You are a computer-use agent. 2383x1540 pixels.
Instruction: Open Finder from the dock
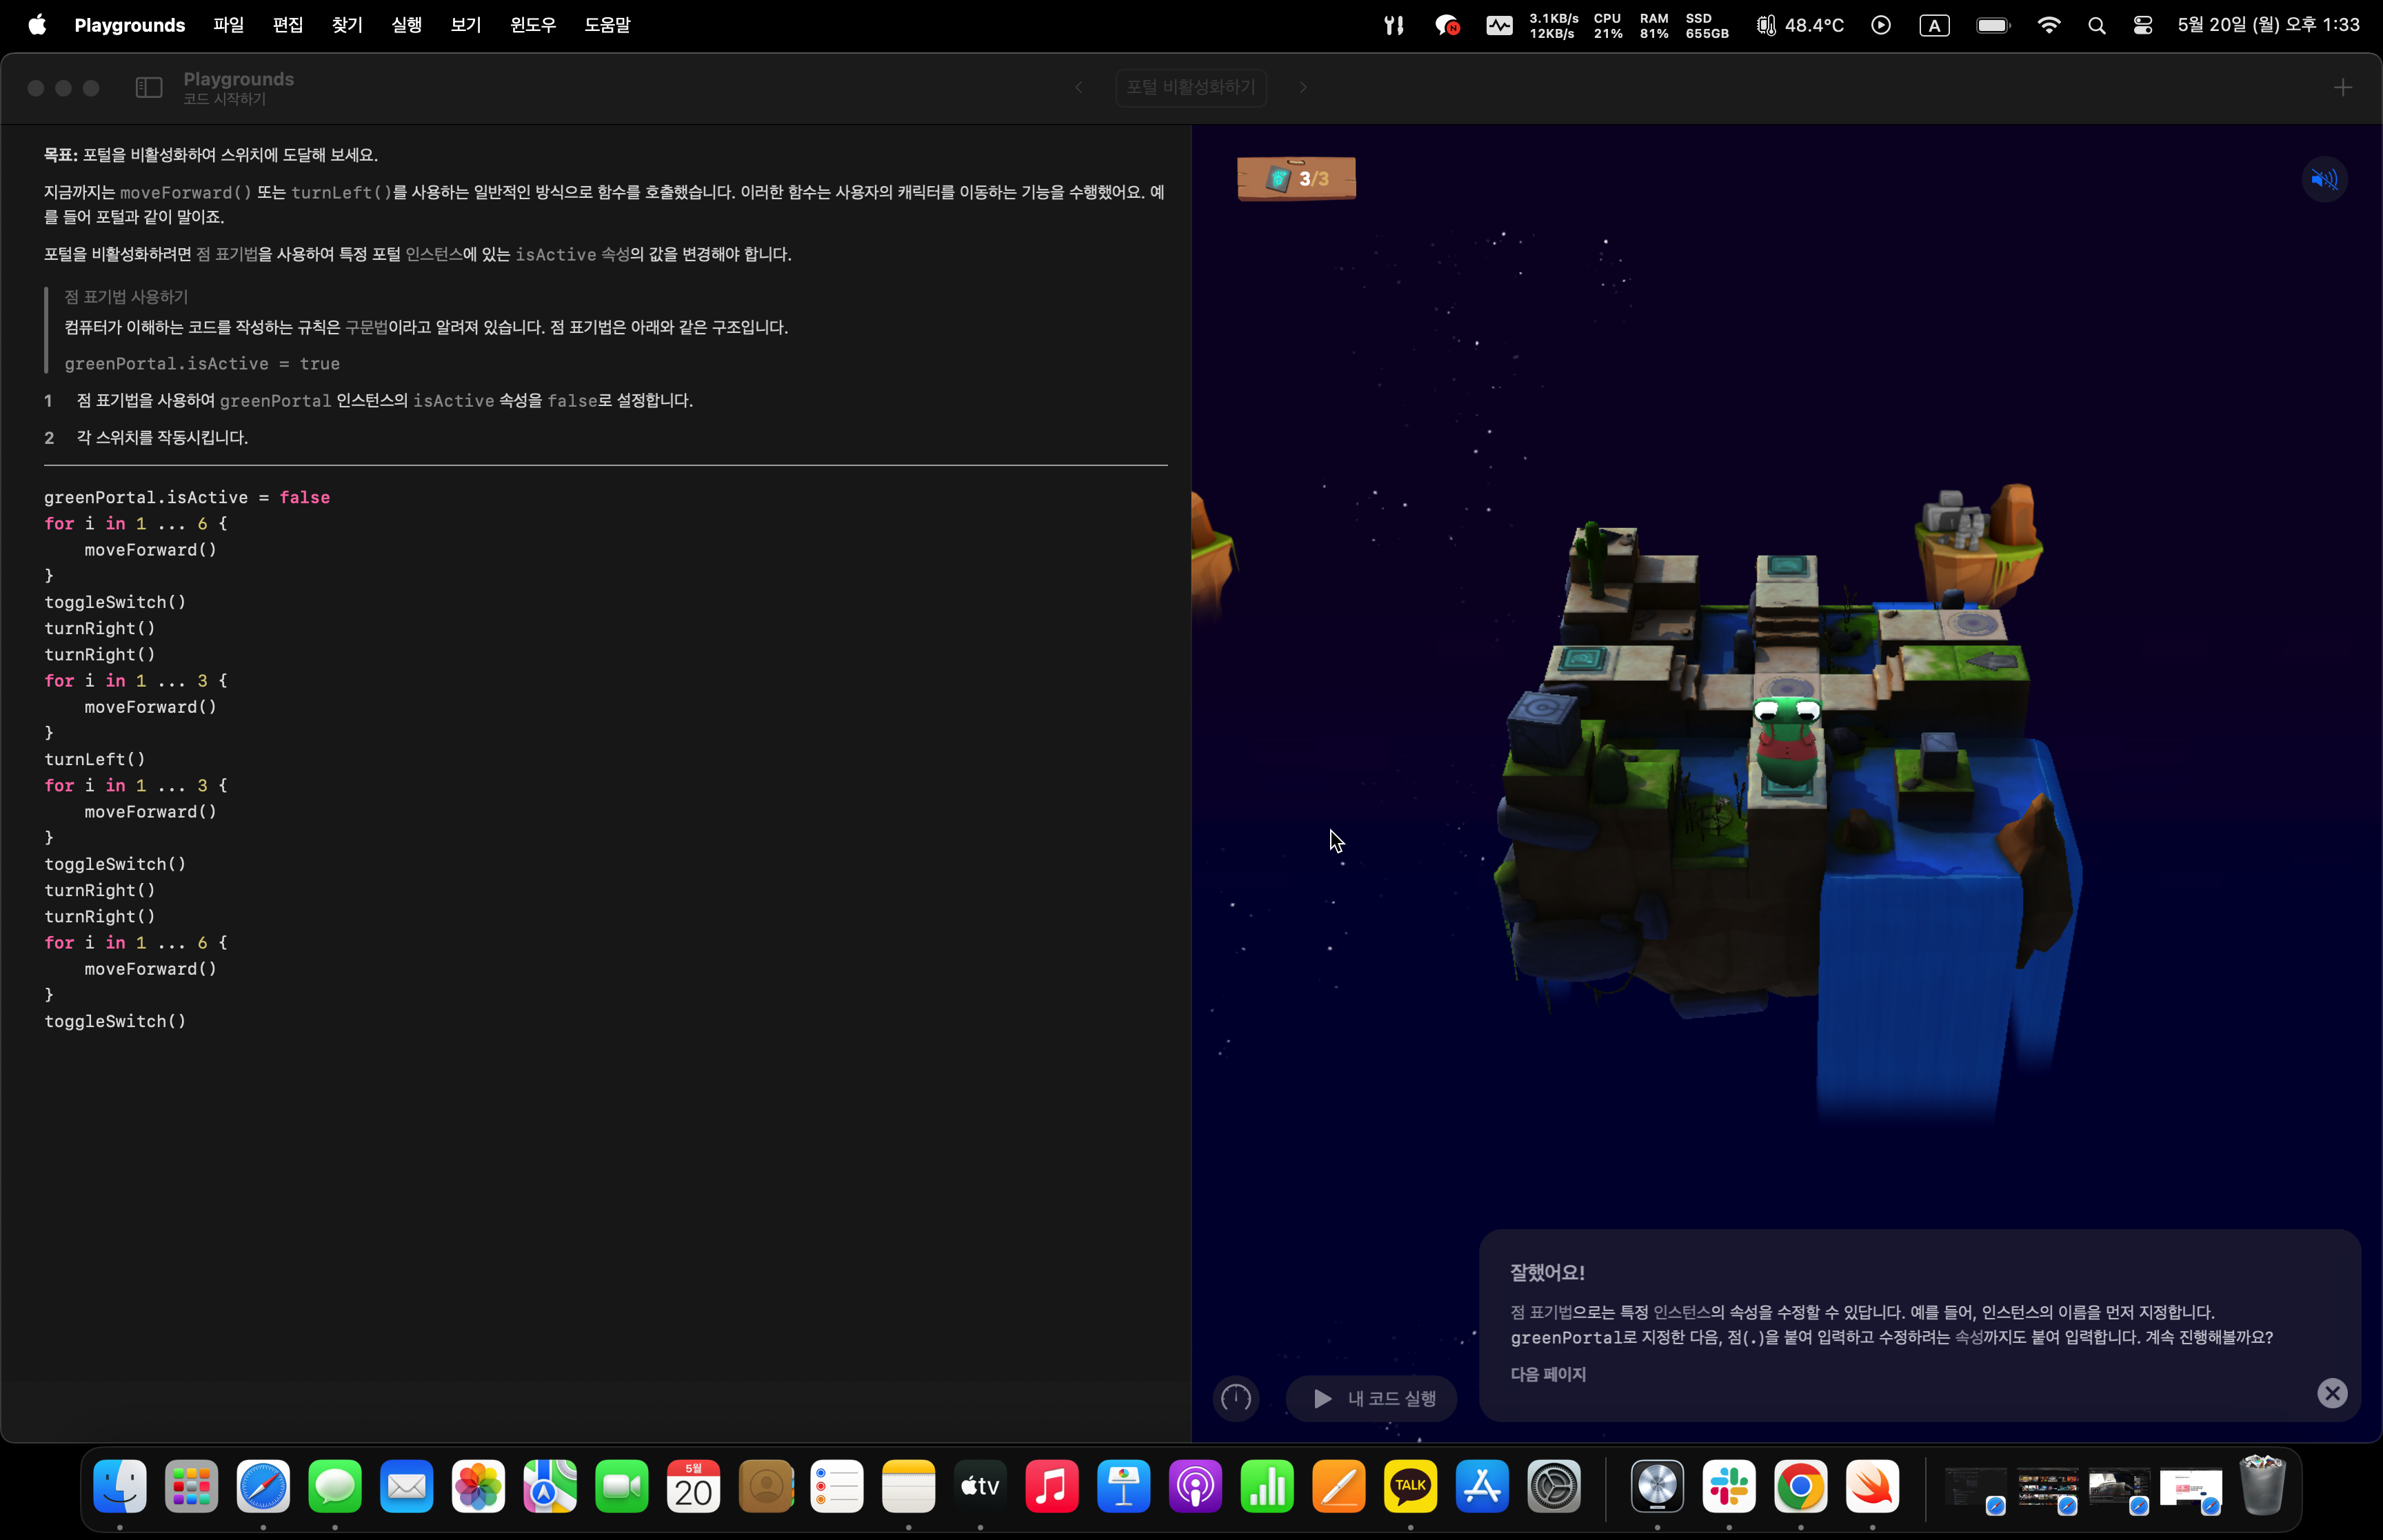[x=120, y=1486]
